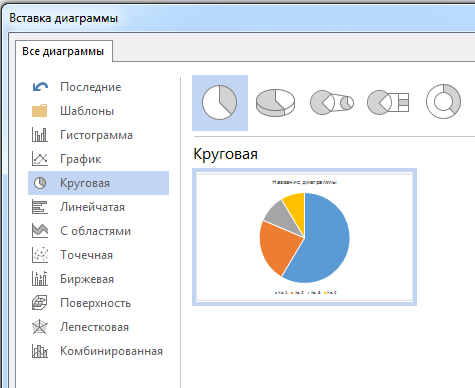Click the surface chart icon beside Поверхность
This screenshot has width=475, height=388.
pos(40,303)
